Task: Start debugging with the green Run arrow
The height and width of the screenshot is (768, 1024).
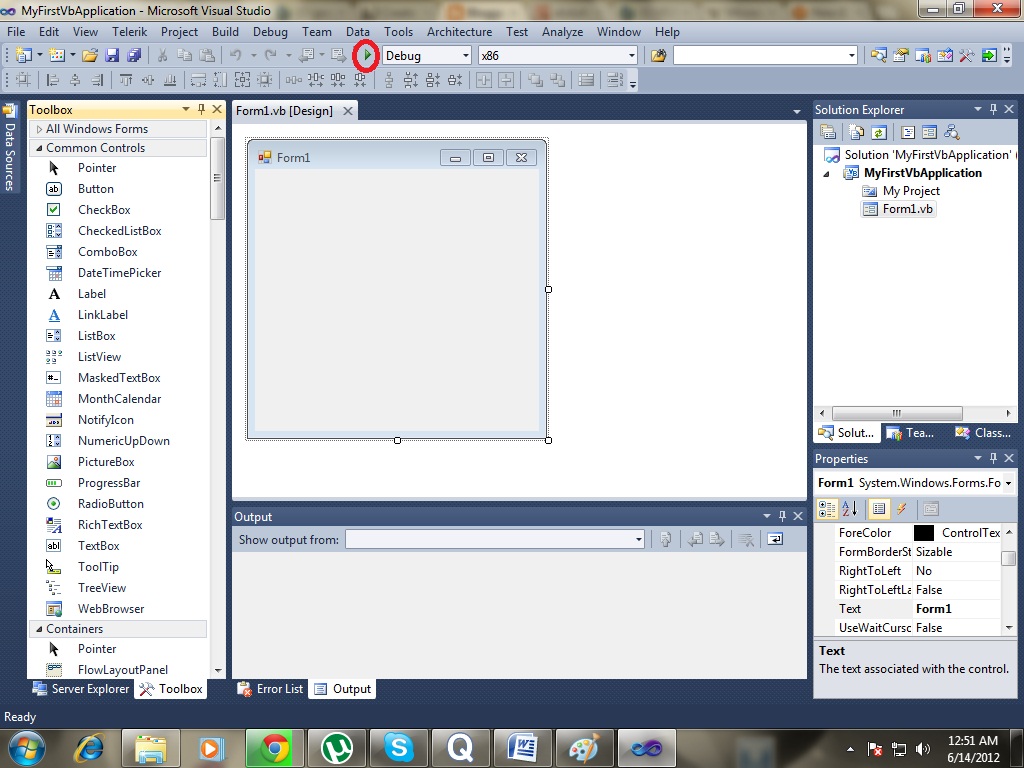Action: click(366, 56)
